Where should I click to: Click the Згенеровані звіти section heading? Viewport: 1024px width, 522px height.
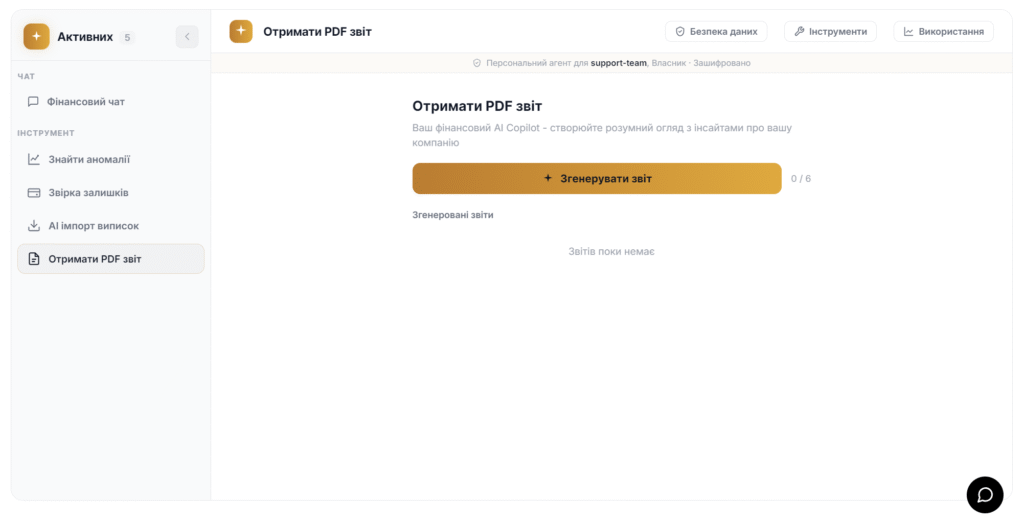click(452, 215)
